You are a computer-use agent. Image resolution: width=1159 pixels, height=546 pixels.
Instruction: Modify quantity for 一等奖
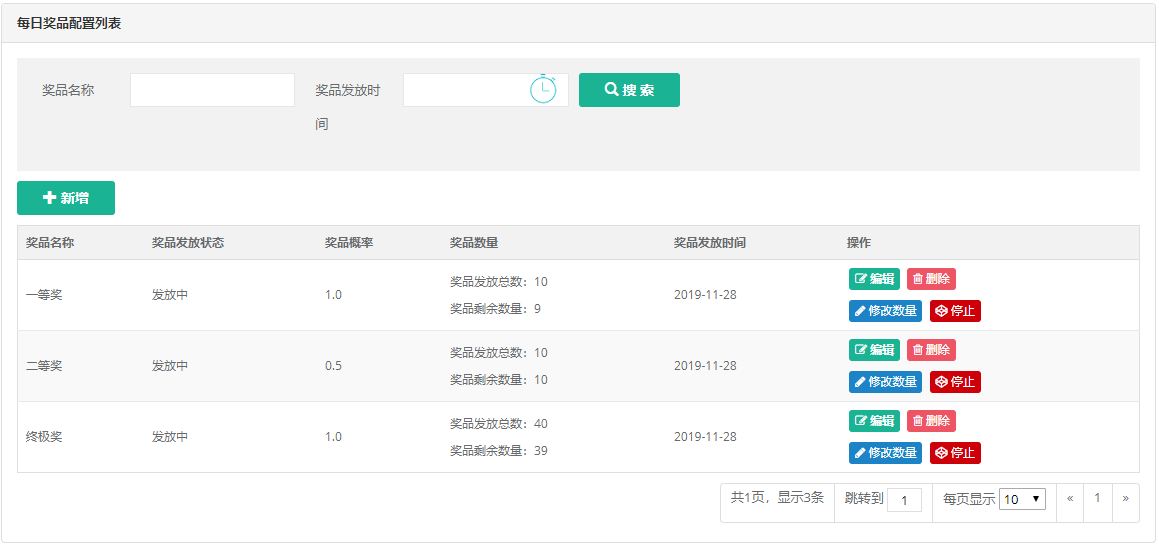[886, 311]
